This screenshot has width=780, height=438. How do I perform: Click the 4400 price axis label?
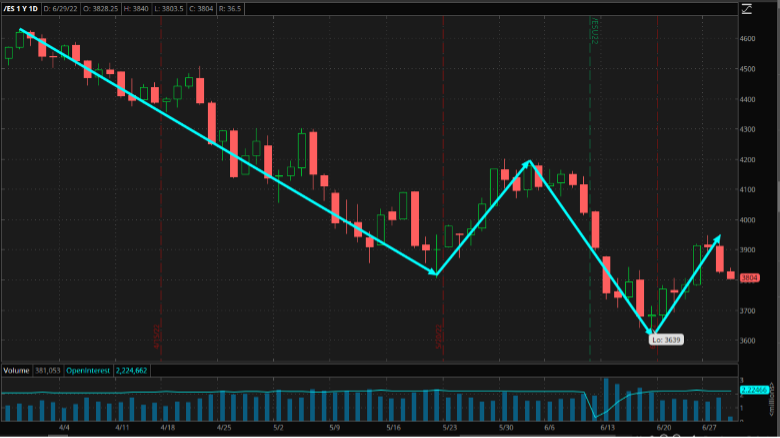[x=748, y=100]
